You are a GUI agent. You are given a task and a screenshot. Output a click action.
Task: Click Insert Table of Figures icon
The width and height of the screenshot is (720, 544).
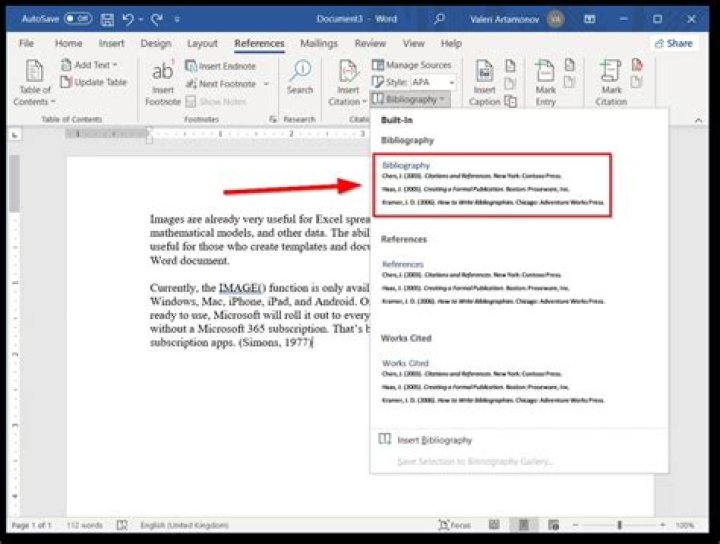(510, 66)
